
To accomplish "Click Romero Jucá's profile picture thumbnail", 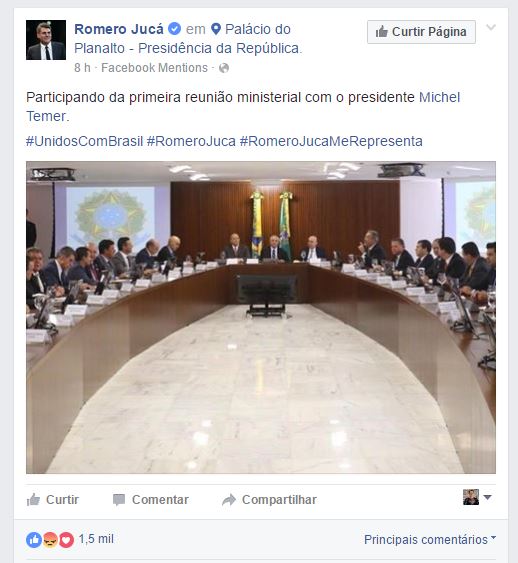I will pyautogui.click(x=46, y=40).
